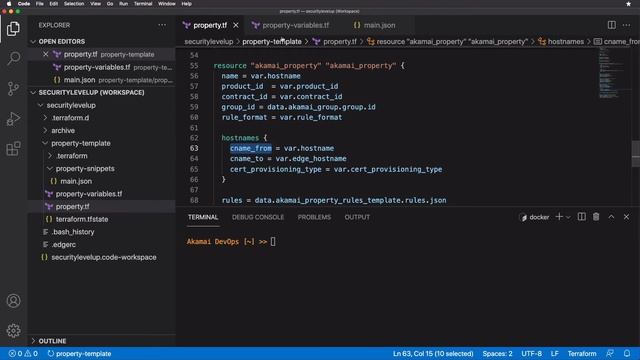The image size is (640, 360).
Task: Click the feedback icon in status bar
Action: tap(609, 353)
